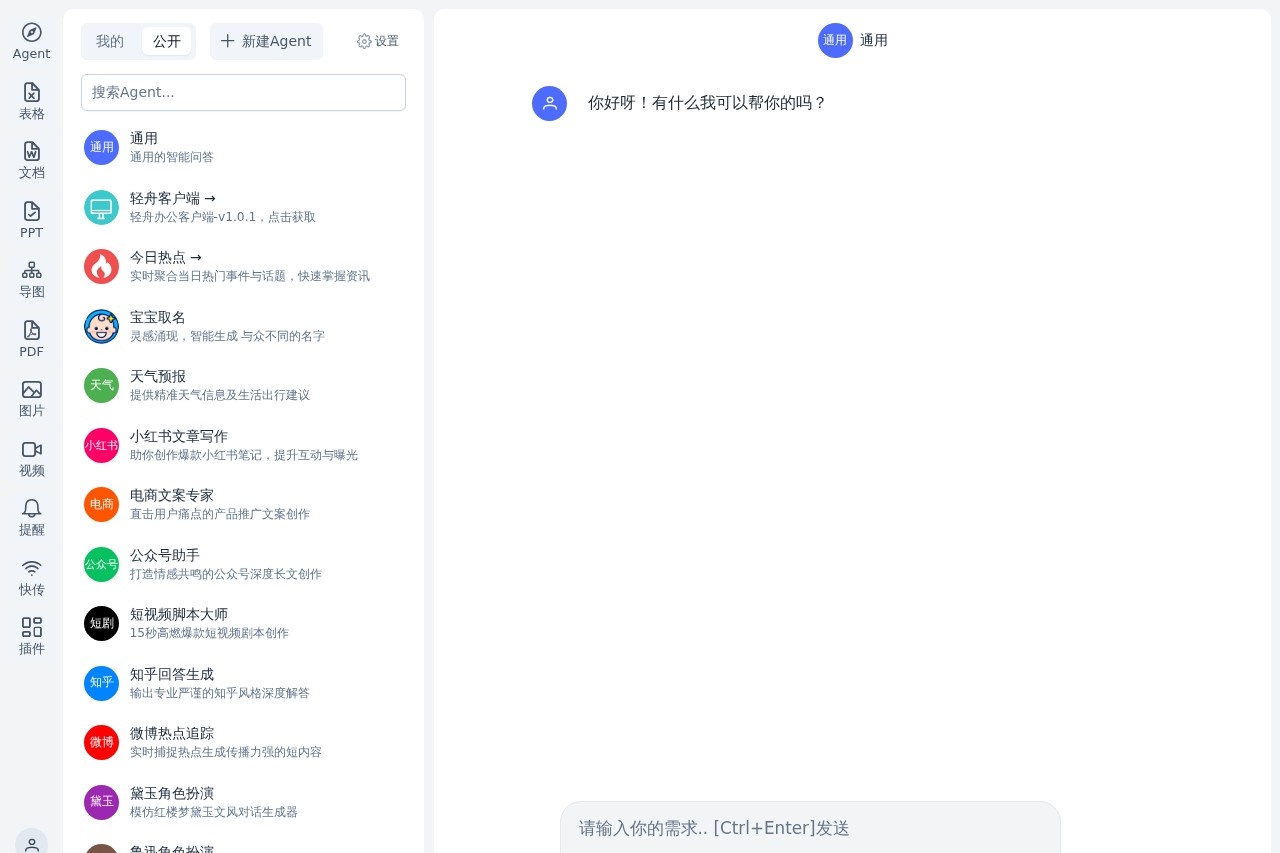1280x853 pixels.
Task: Open the 设置 settings gear
Action: tap(377, 41)
